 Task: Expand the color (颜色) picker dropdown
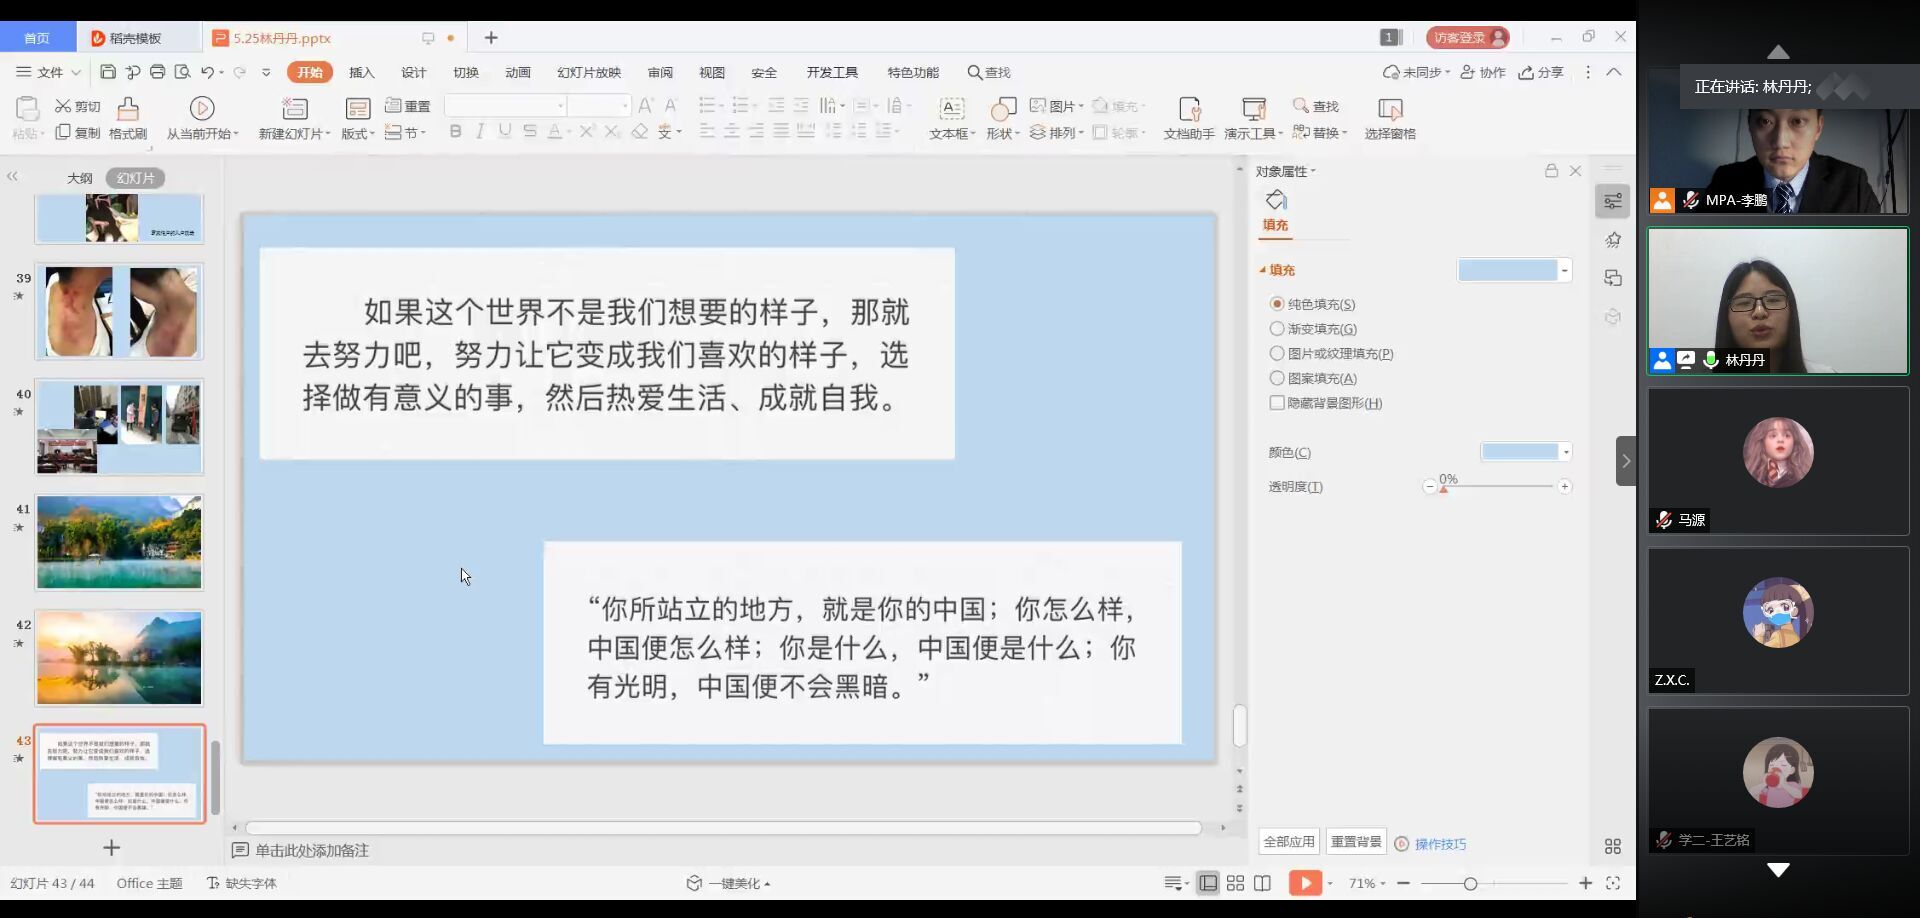1566,452
